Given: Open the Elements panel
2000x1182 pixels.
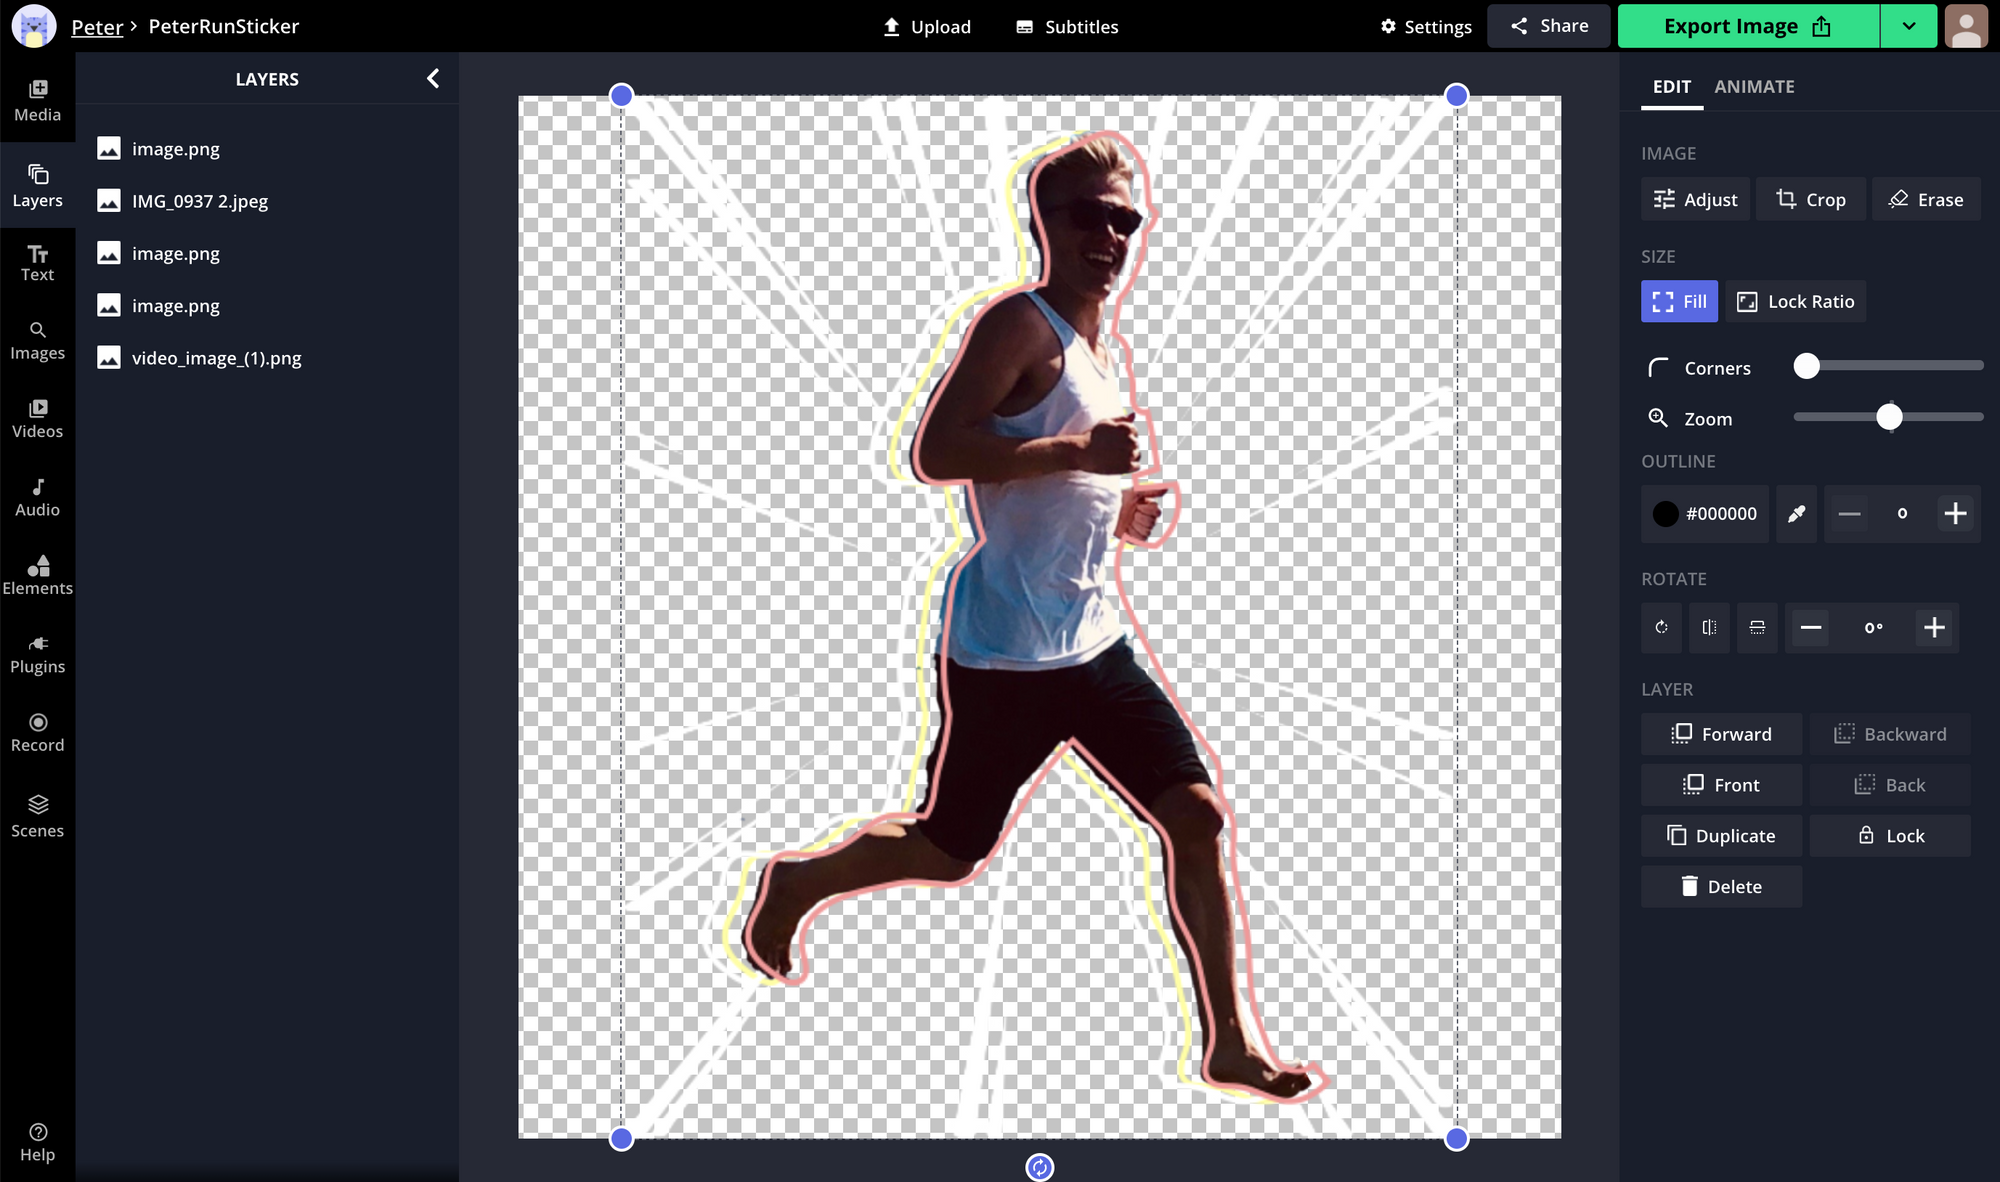Looking at the screenshot, I should (x=37, y=573).
